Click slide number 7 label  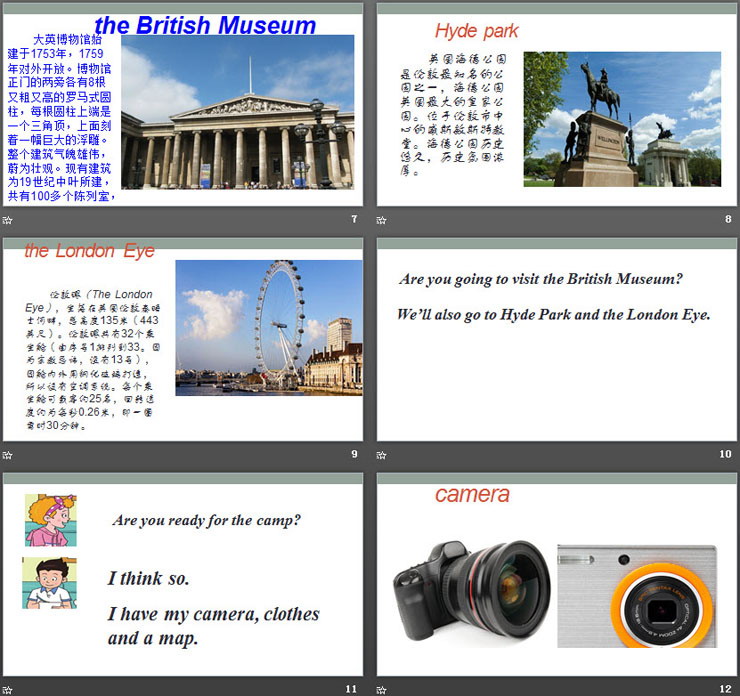[354, 218]
